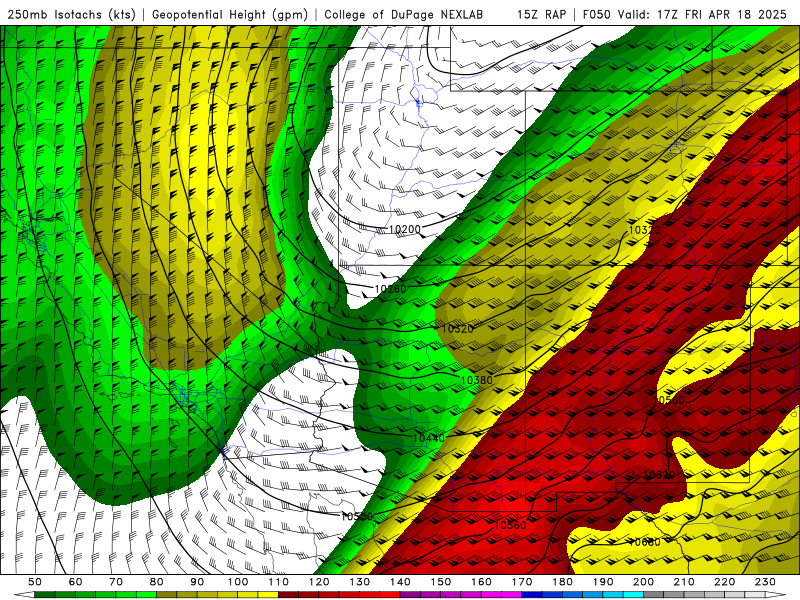The height and width of the screenshot is (600, 800).
Task: Click the "15Z RAP" model run label
Action: point(541,15)
